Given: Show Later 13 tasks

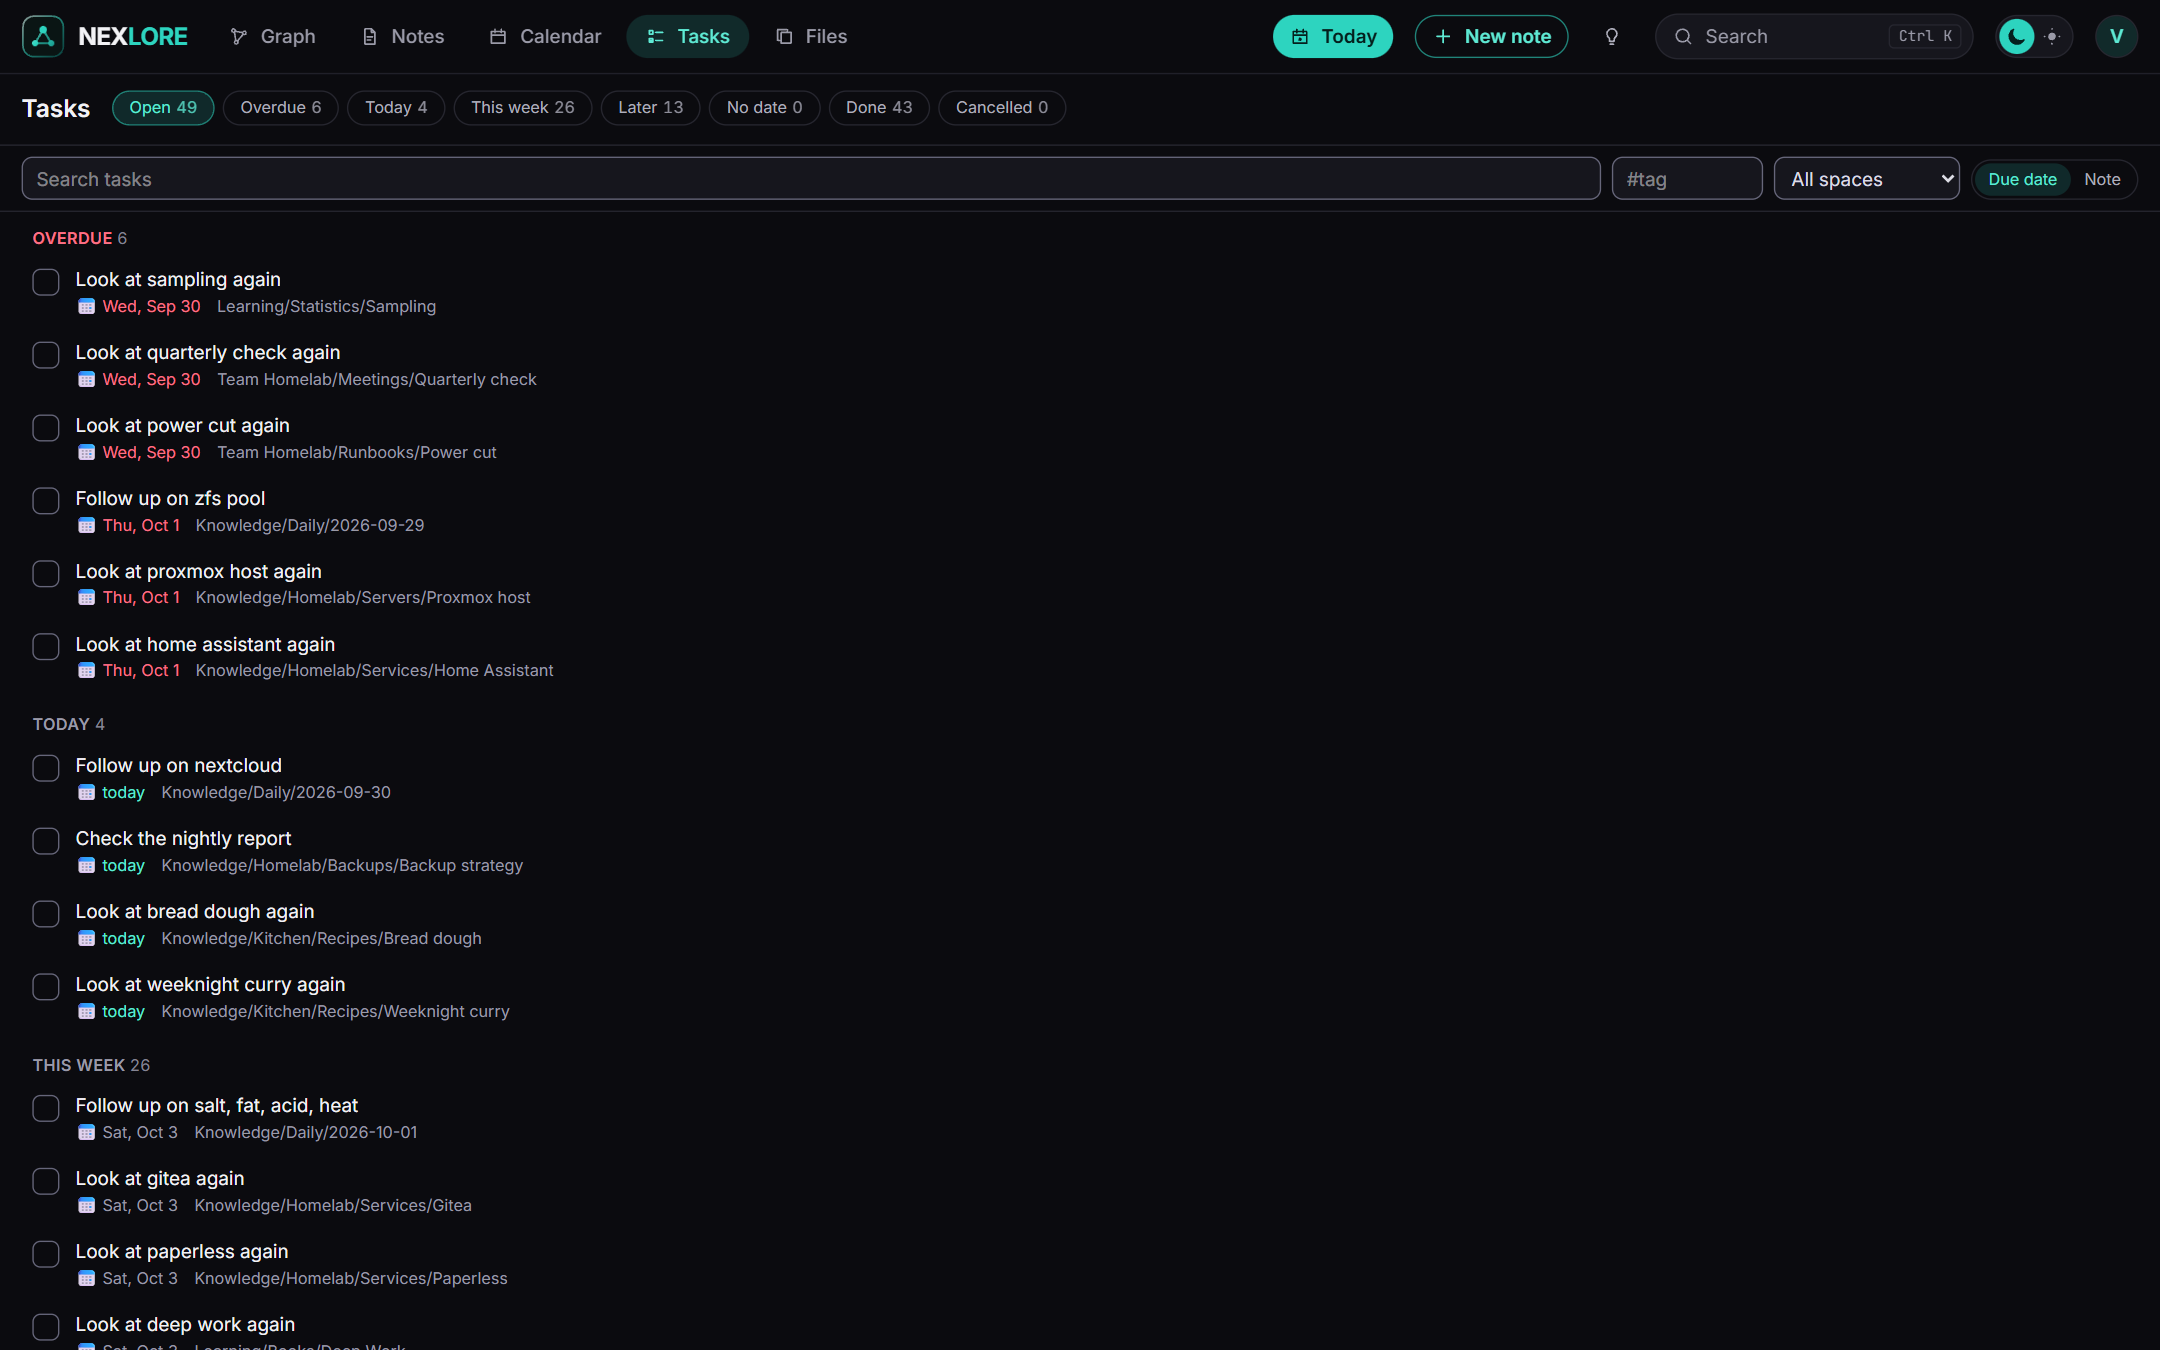Looking at the screenshot, I should (x=651, y=108).
